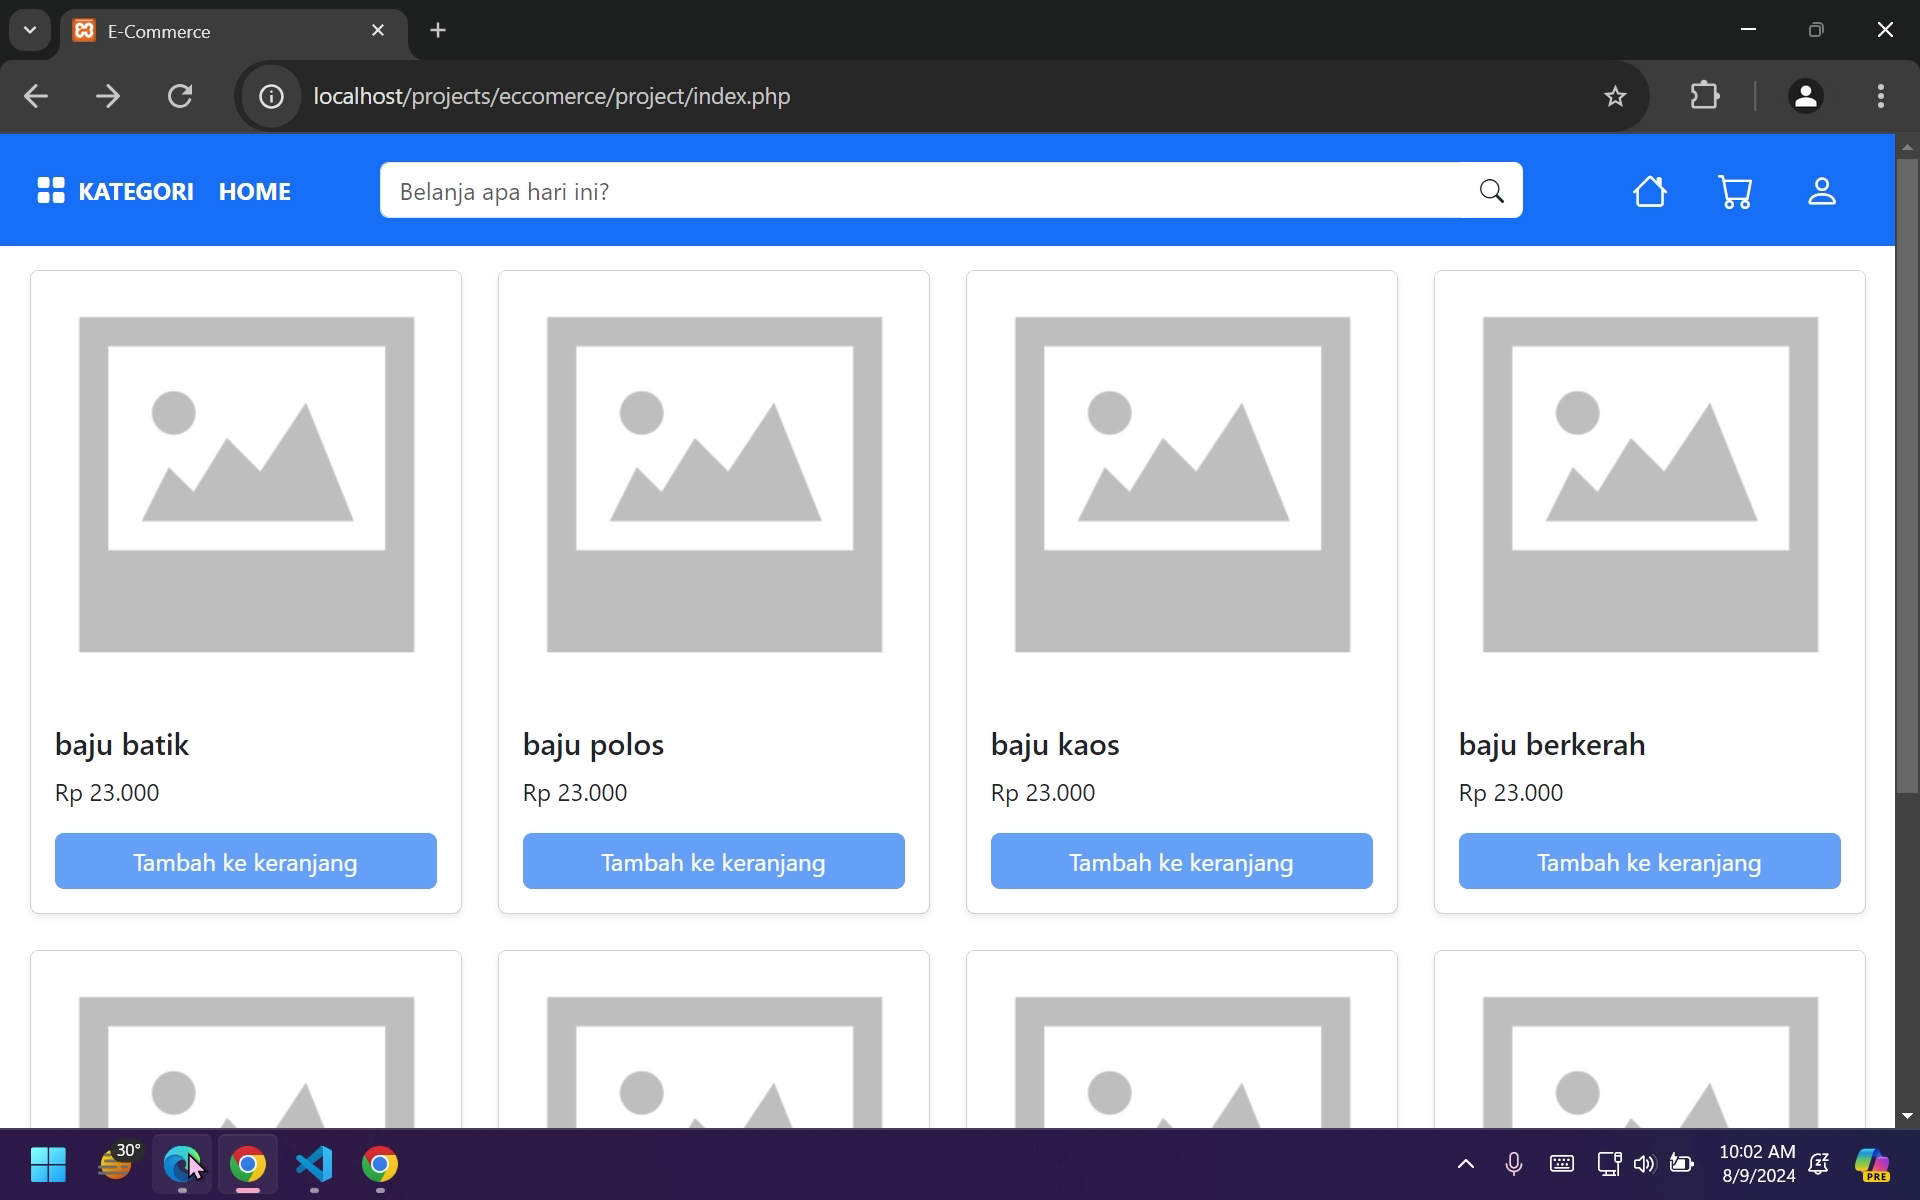Click the Rp 23.000 price under baju batik

[107, 793]
